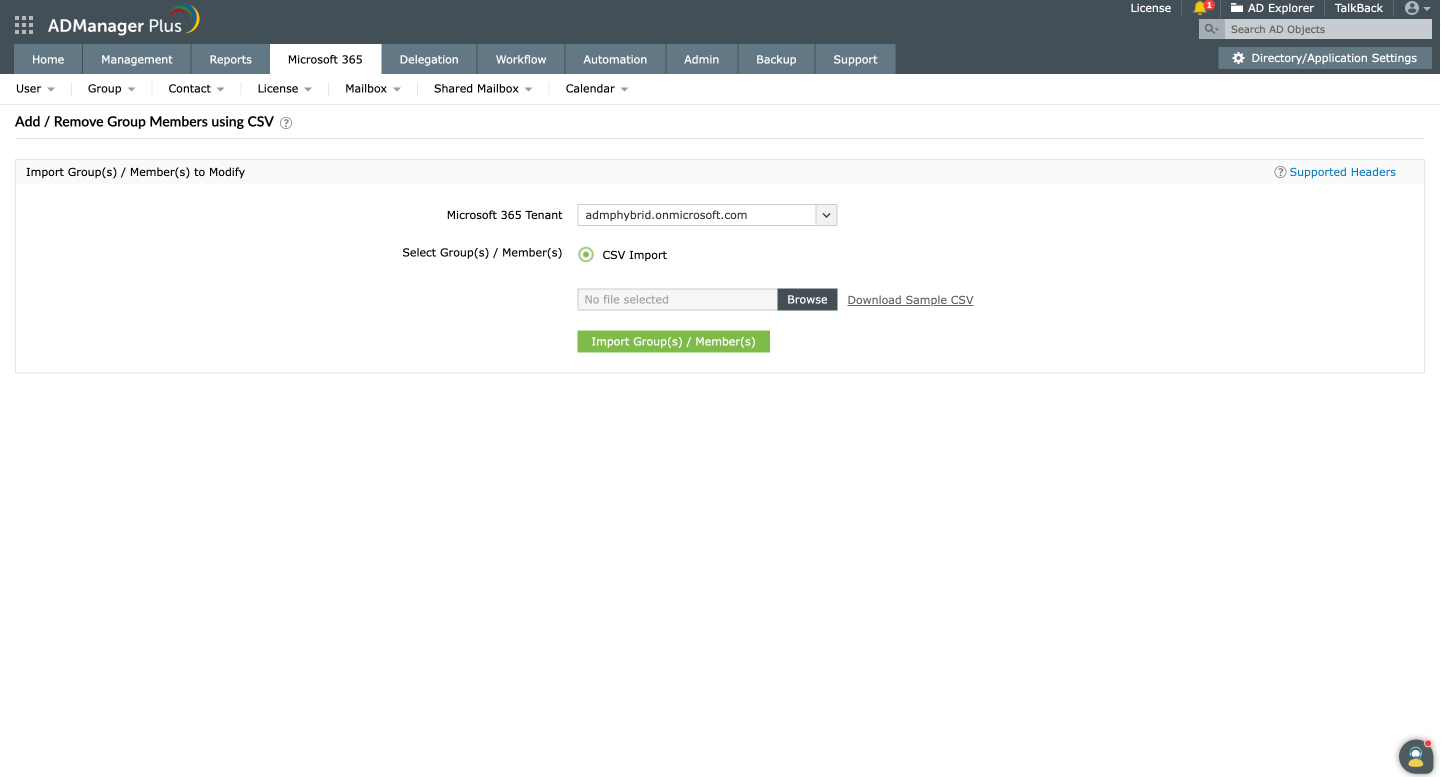Open the apps grid launcher icon
The width and height of the screenshot is (1441, 777).
pyautogui.click(x=24, y=25)
